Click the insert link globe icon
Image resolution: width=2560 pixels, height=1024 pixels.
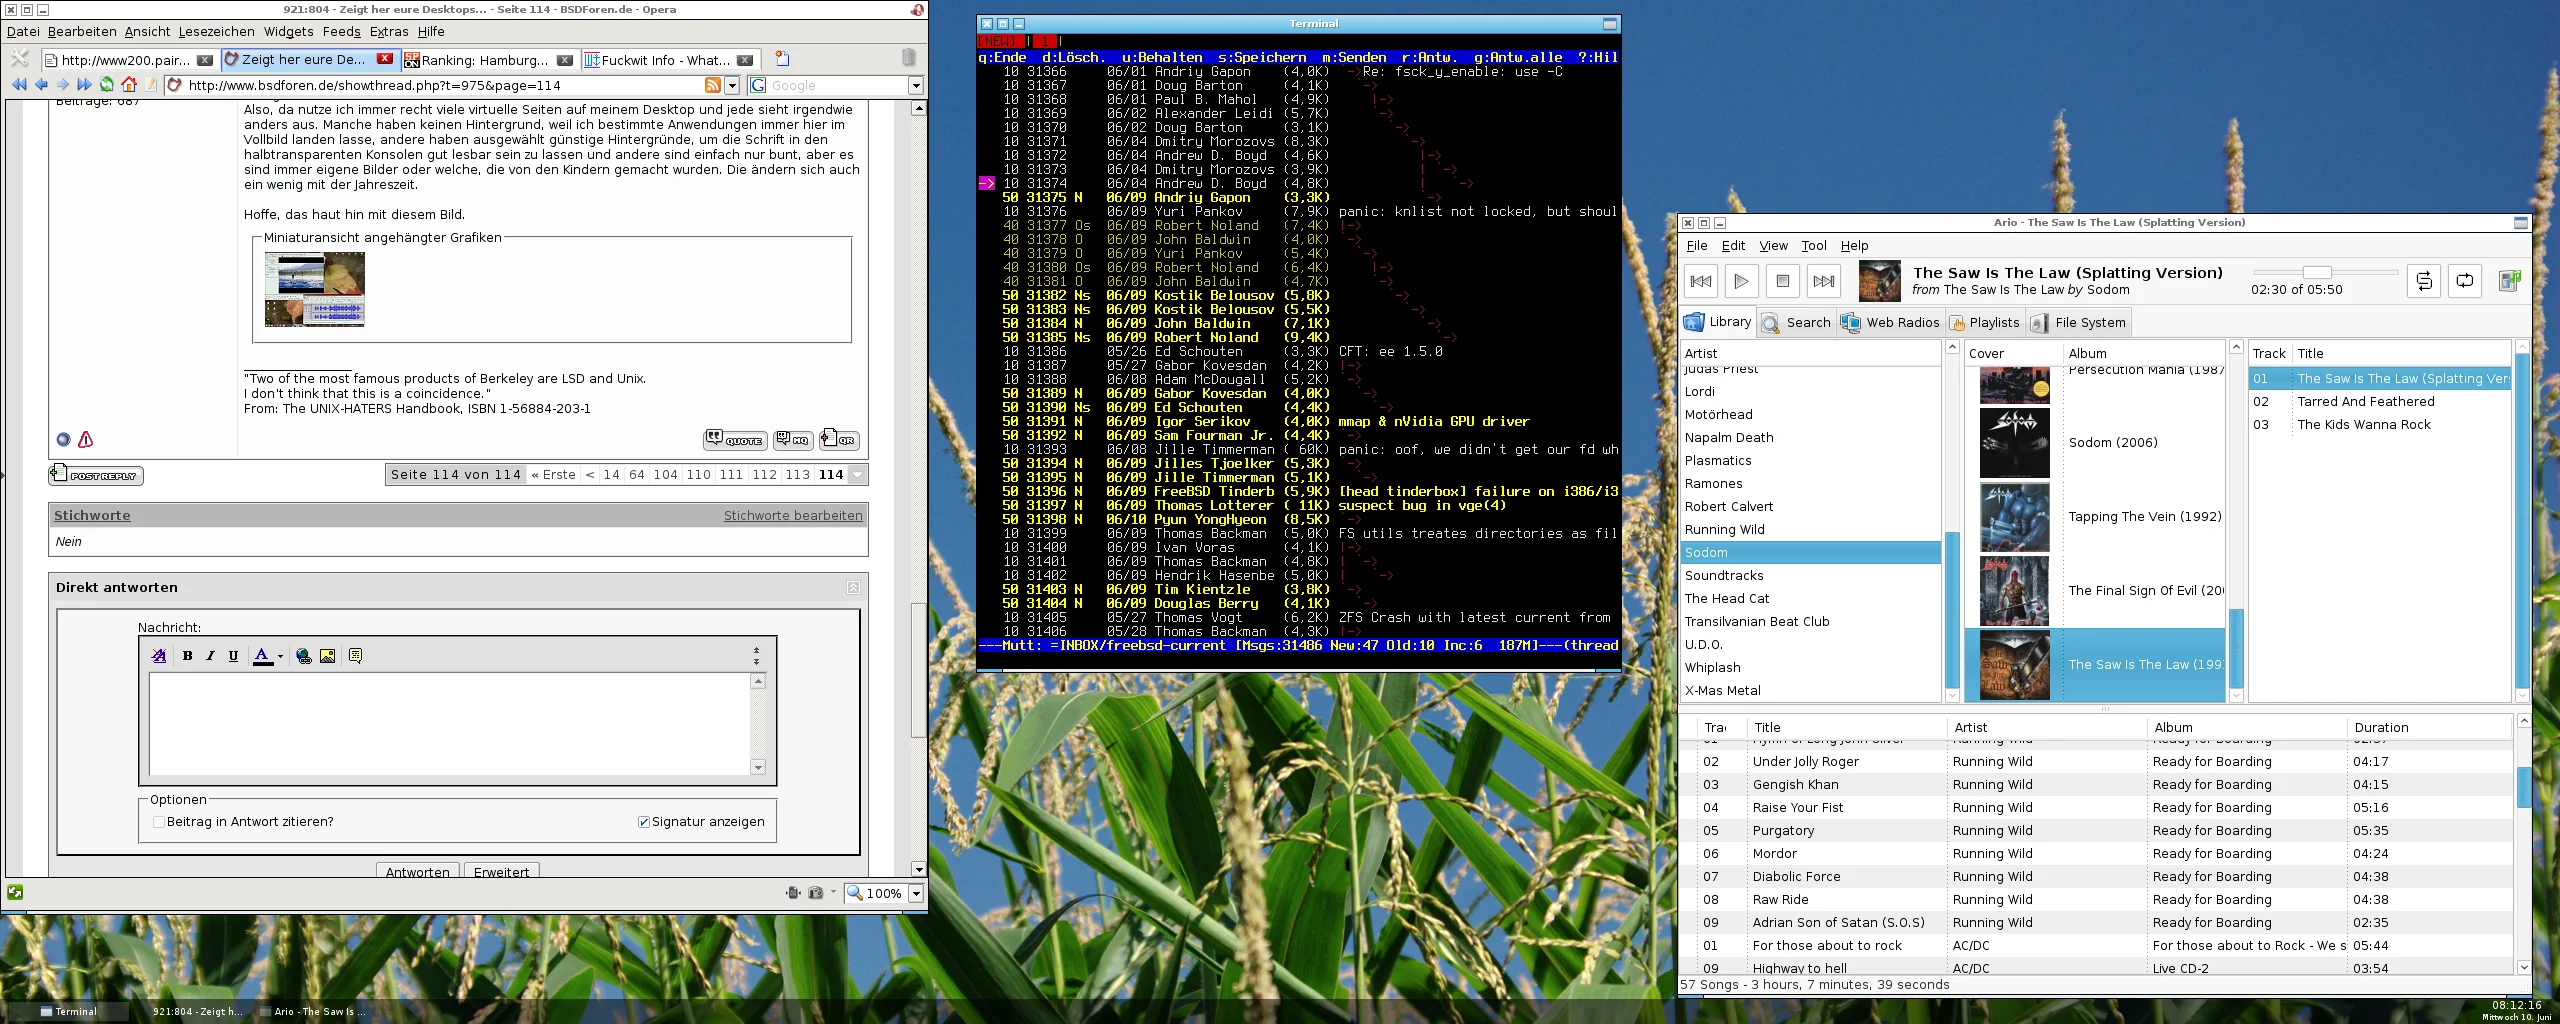pyautogui.click(x=304, y=656)
